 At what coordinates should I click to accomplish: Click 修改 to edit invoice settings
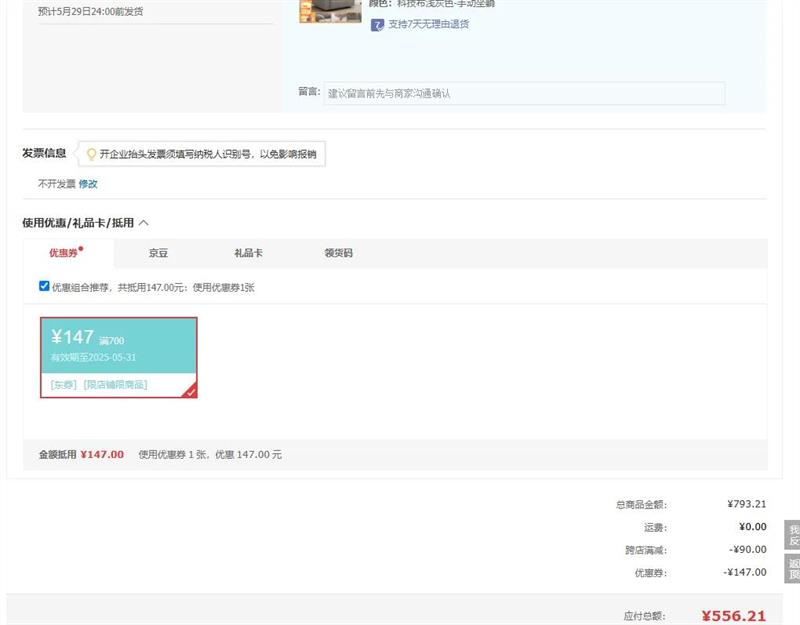click(88, 184)
